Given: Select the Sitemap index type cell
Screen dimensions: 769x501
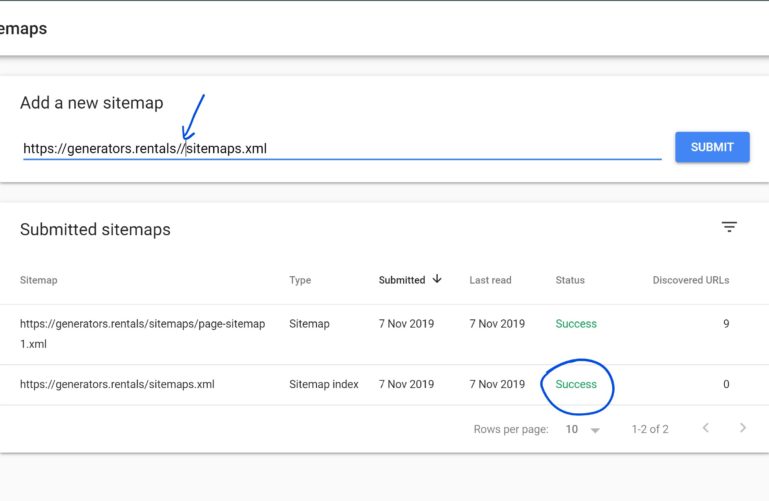Looking at the screenshot, I should pyautogui.click(x=323, y=384).
